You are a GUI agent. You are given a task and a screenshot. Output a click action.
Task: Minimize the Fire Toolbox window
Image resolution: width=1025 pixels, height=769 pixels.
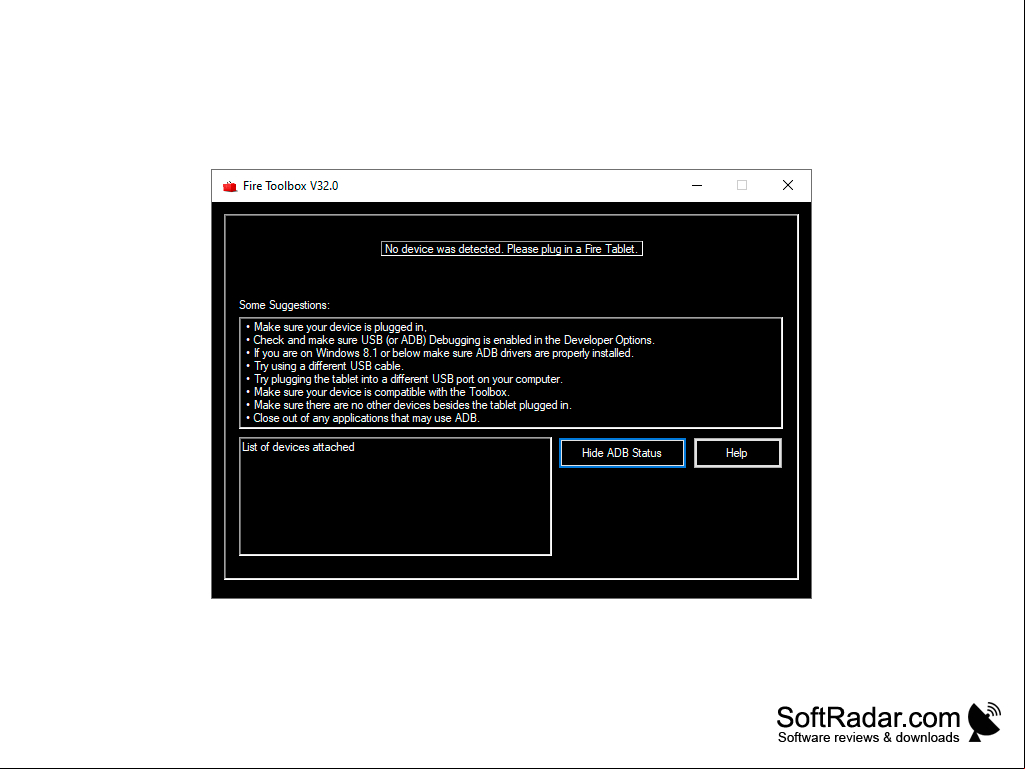(697, 186)
